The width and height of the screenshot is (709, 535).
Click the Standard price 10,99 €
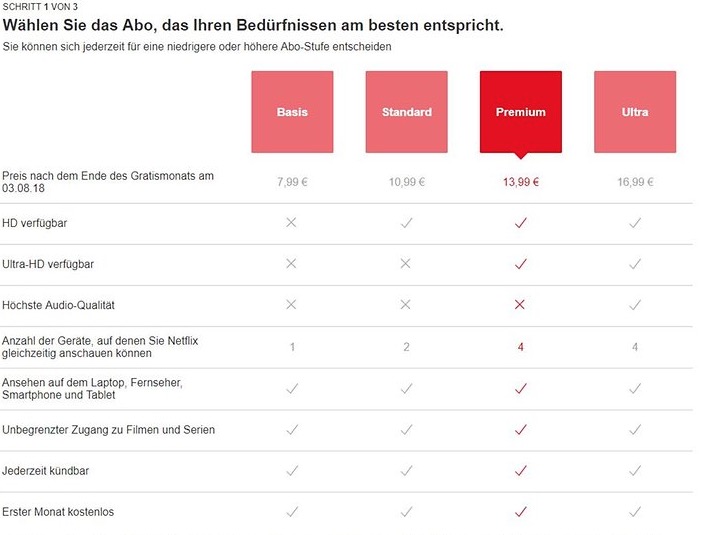click(406, 182)
